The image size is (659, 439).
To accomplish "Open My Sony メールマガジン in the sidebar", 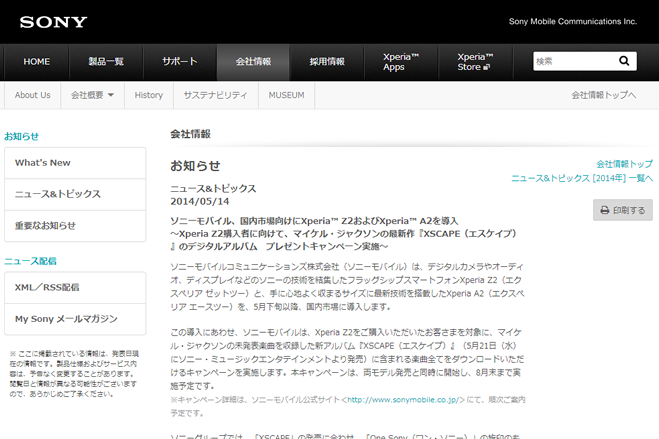I will coord(75,319).
